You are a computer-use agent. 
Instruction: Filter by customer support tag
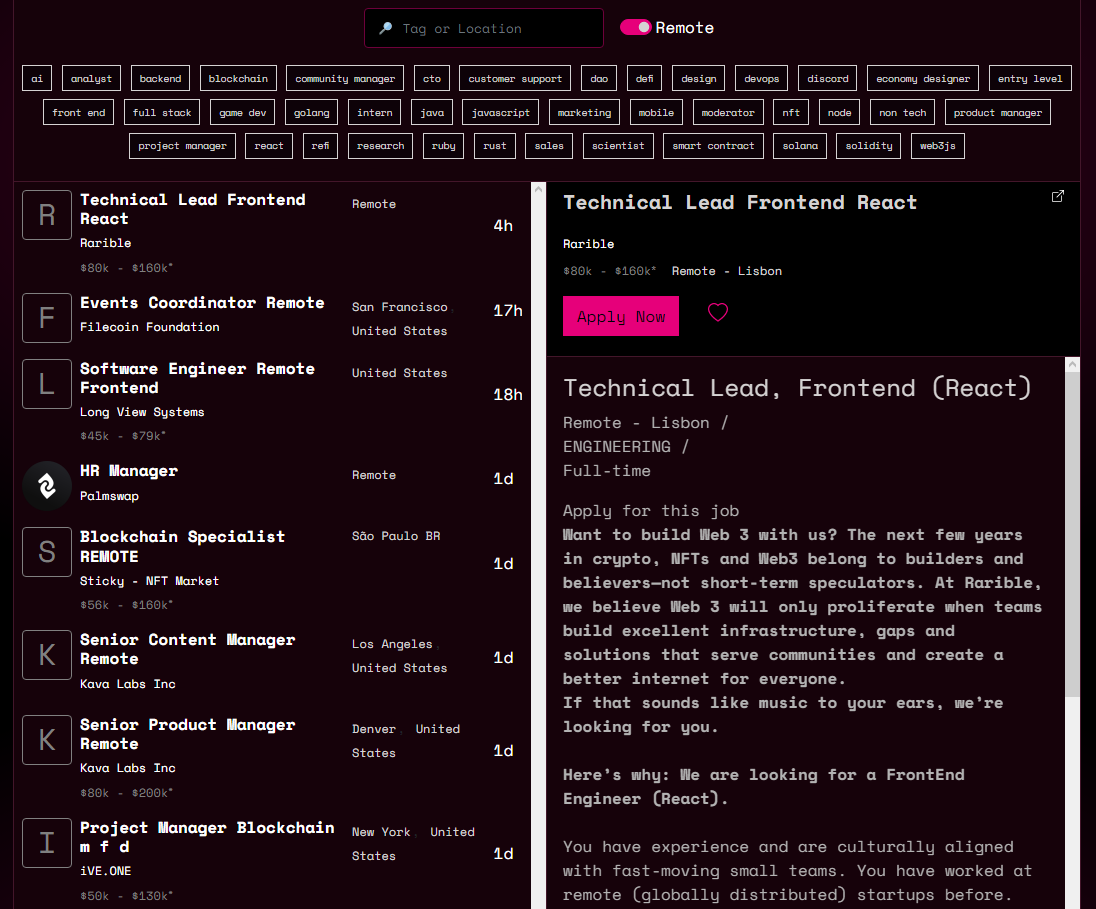point(515,78)
